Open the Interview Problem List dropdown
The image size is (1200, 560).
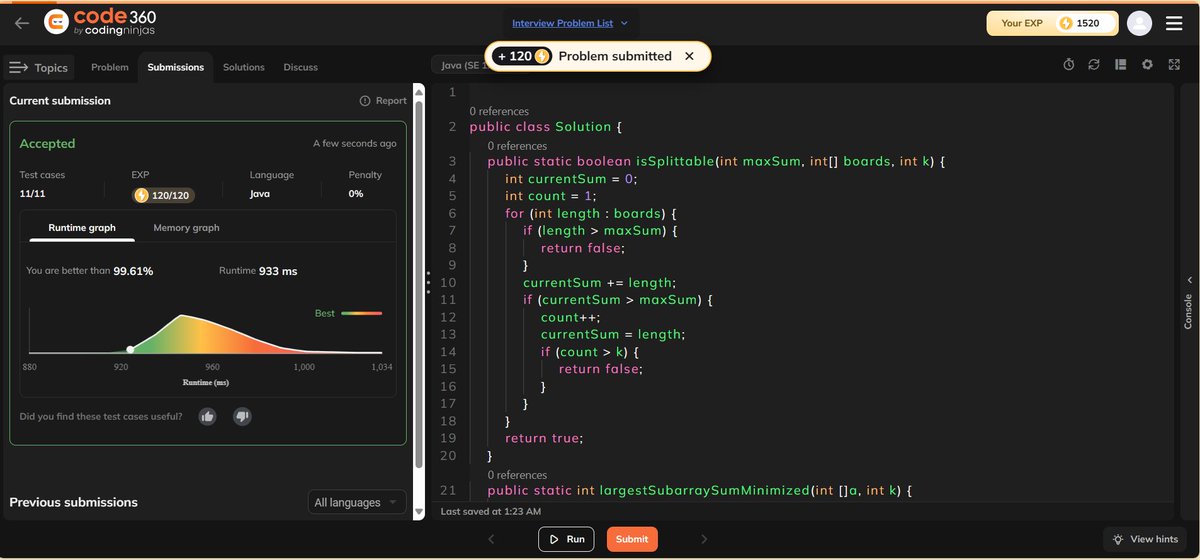pos(570,23)
